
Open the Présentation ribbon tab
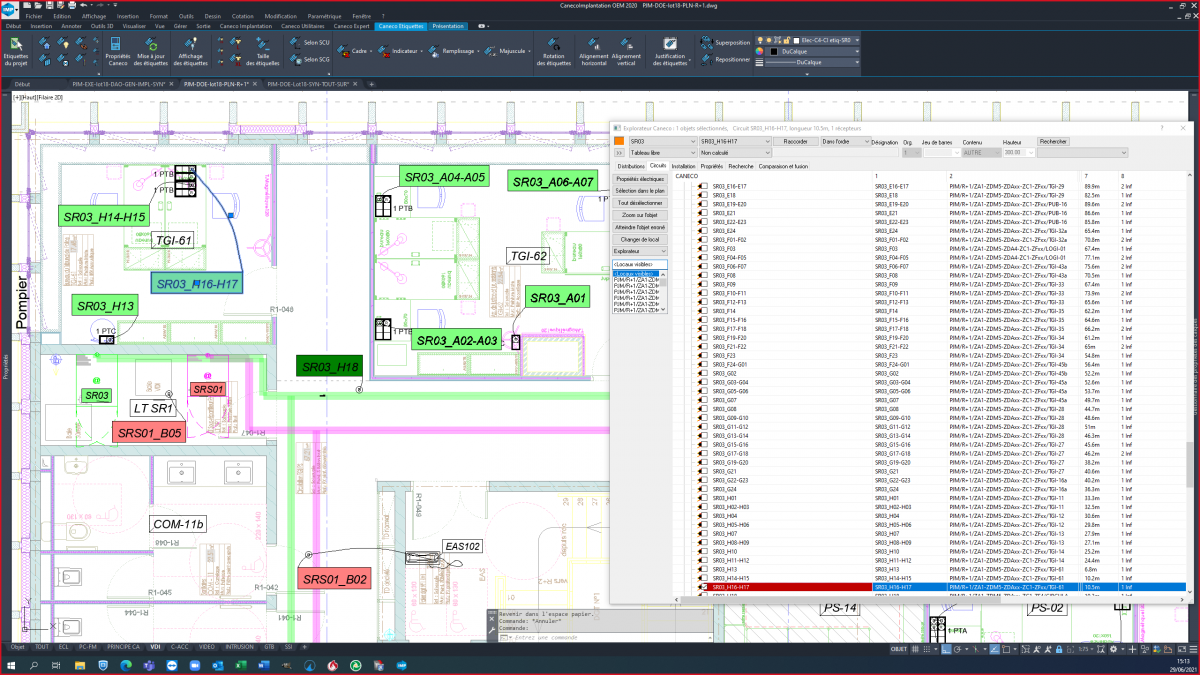[x=447, y=26]
